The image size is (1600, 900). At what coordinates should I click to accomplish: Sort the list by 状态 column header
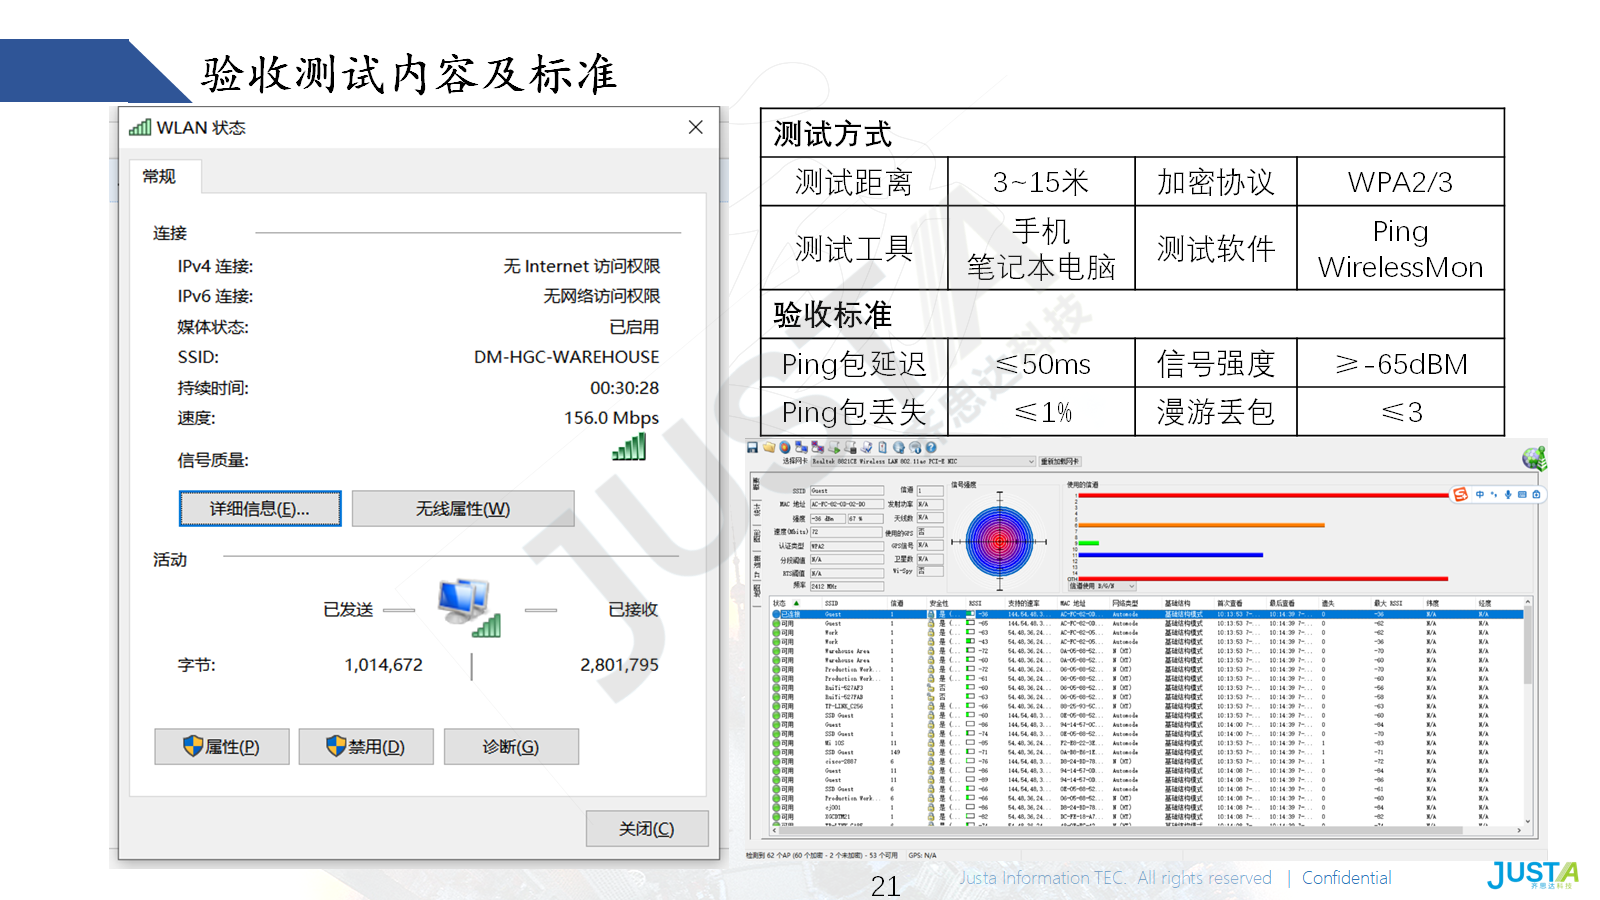(x=780, y=603)
